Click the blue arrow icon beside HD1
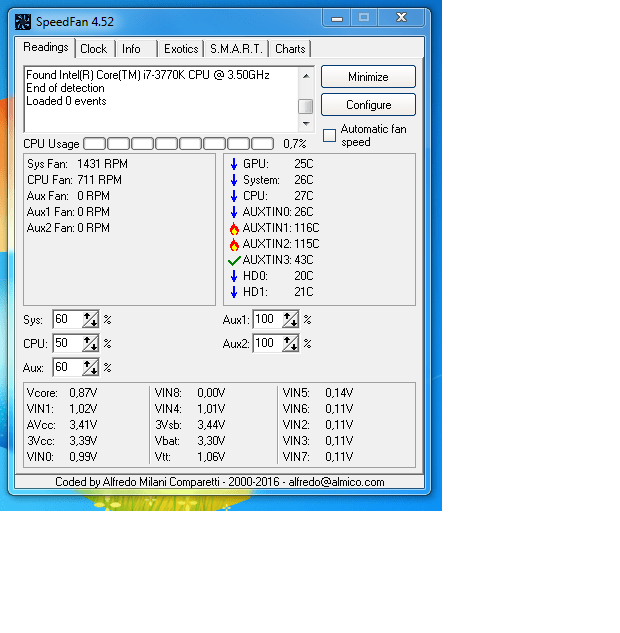 click(234, 292)
